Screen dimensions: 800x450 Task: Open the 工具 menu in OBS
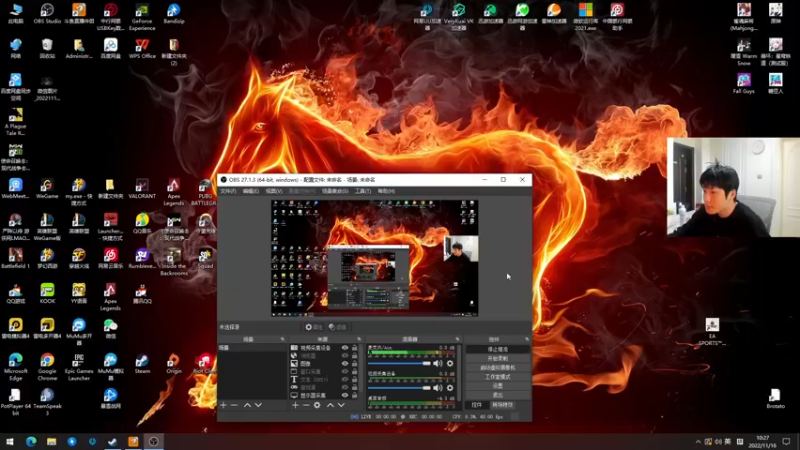[362, 191]
